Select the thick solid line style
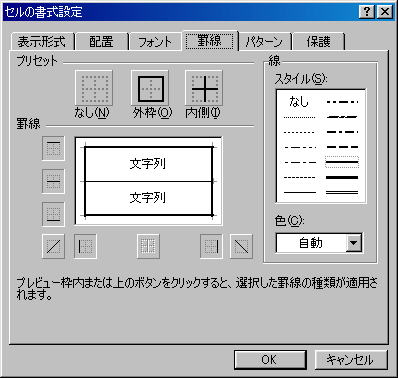This screenshot has width=398, height=378. (x=342, y=177)
